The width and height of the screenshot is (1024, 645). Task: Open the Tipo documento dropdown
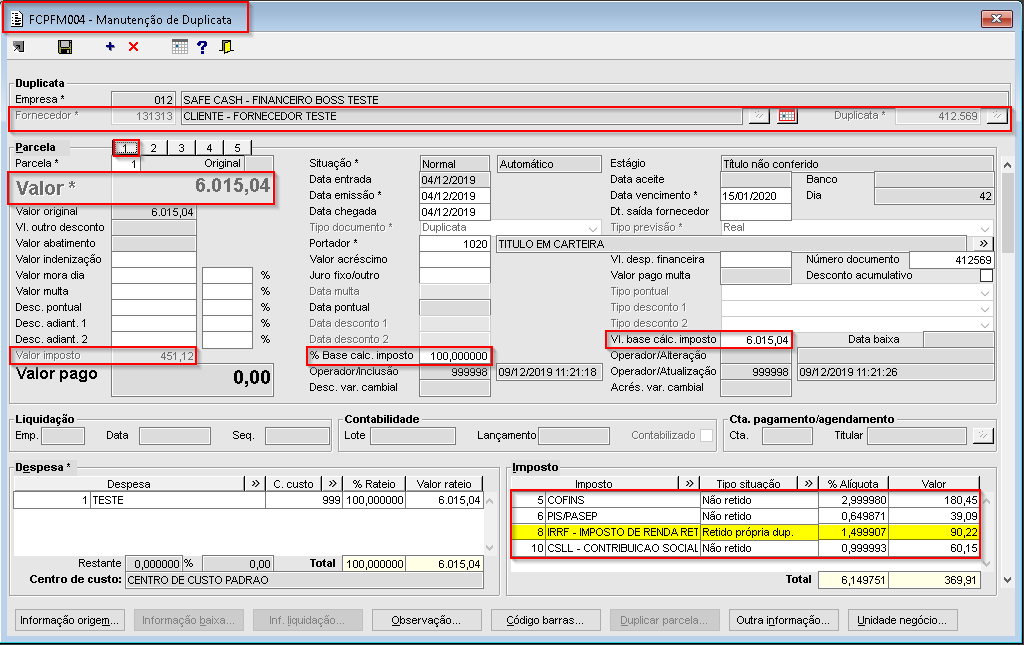[592, 228]
